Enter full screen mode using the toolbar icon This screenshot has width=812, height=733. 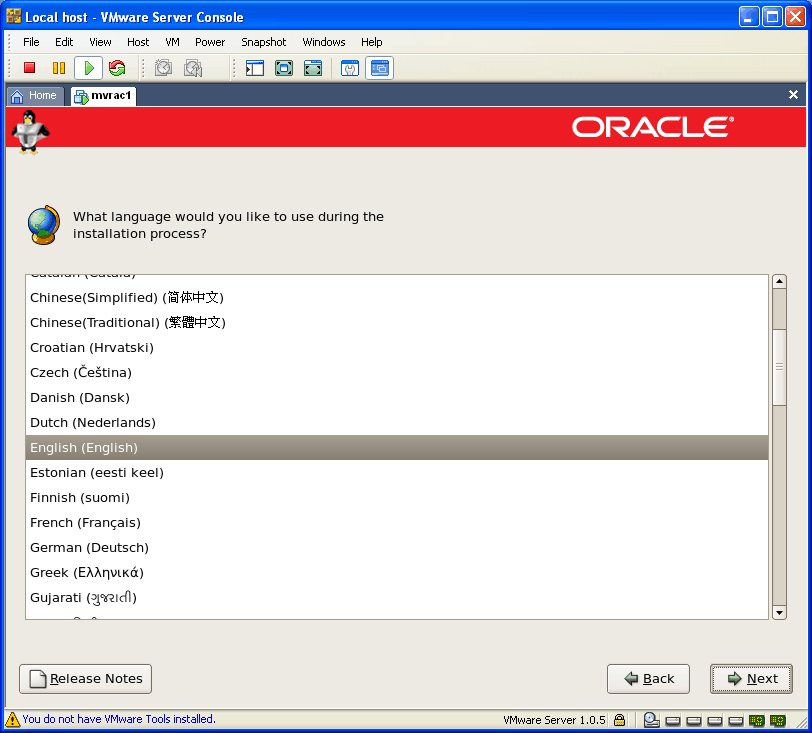click(284, 68)
